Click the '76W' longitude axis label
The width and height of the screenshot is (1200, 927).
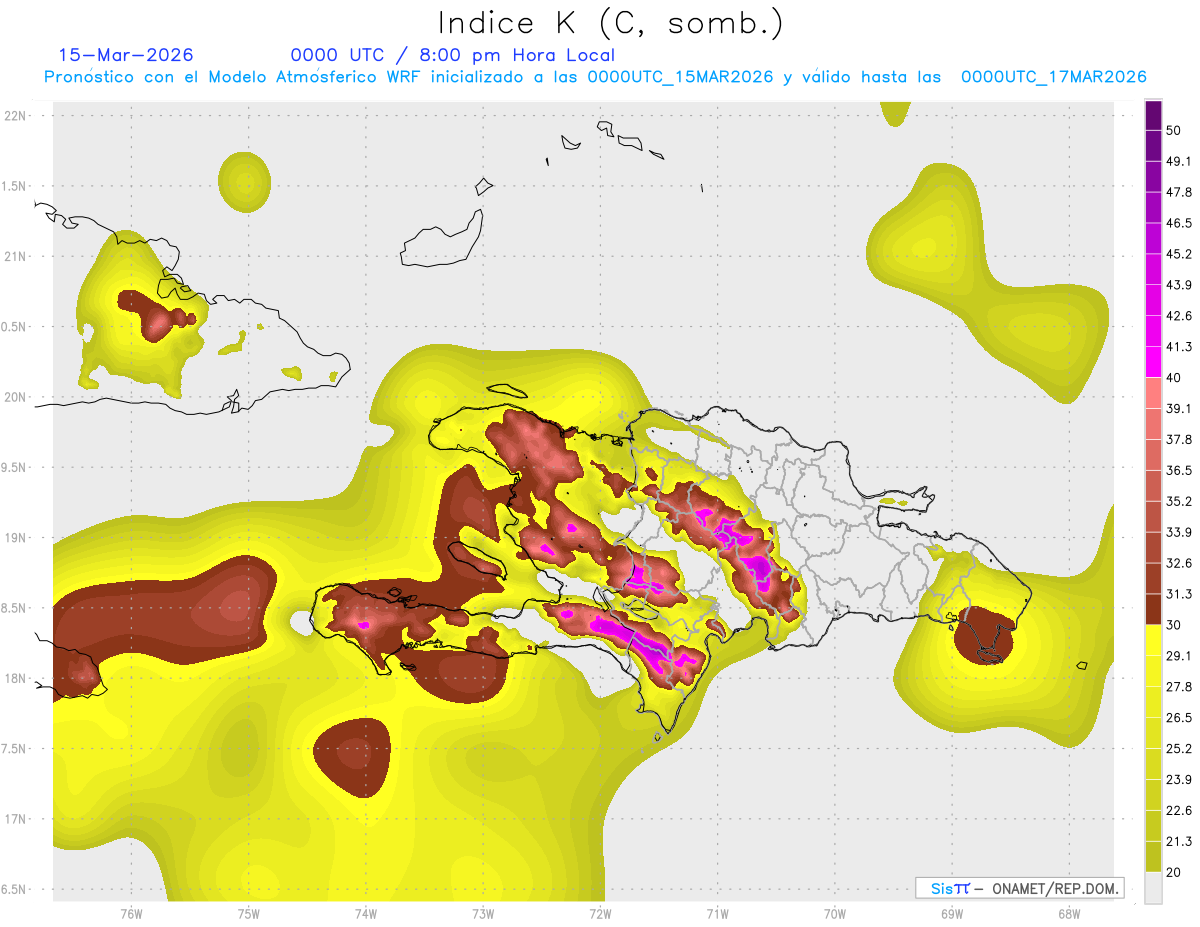tap(131, 913)
